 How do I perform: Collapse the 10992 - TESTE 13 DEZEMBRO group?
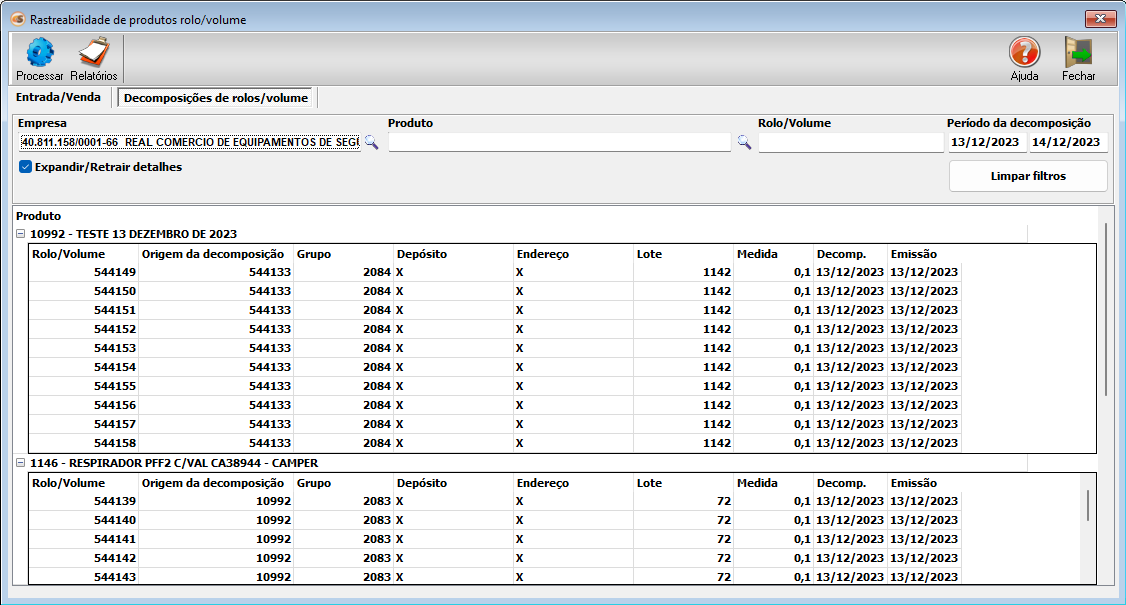coord(21,234)
